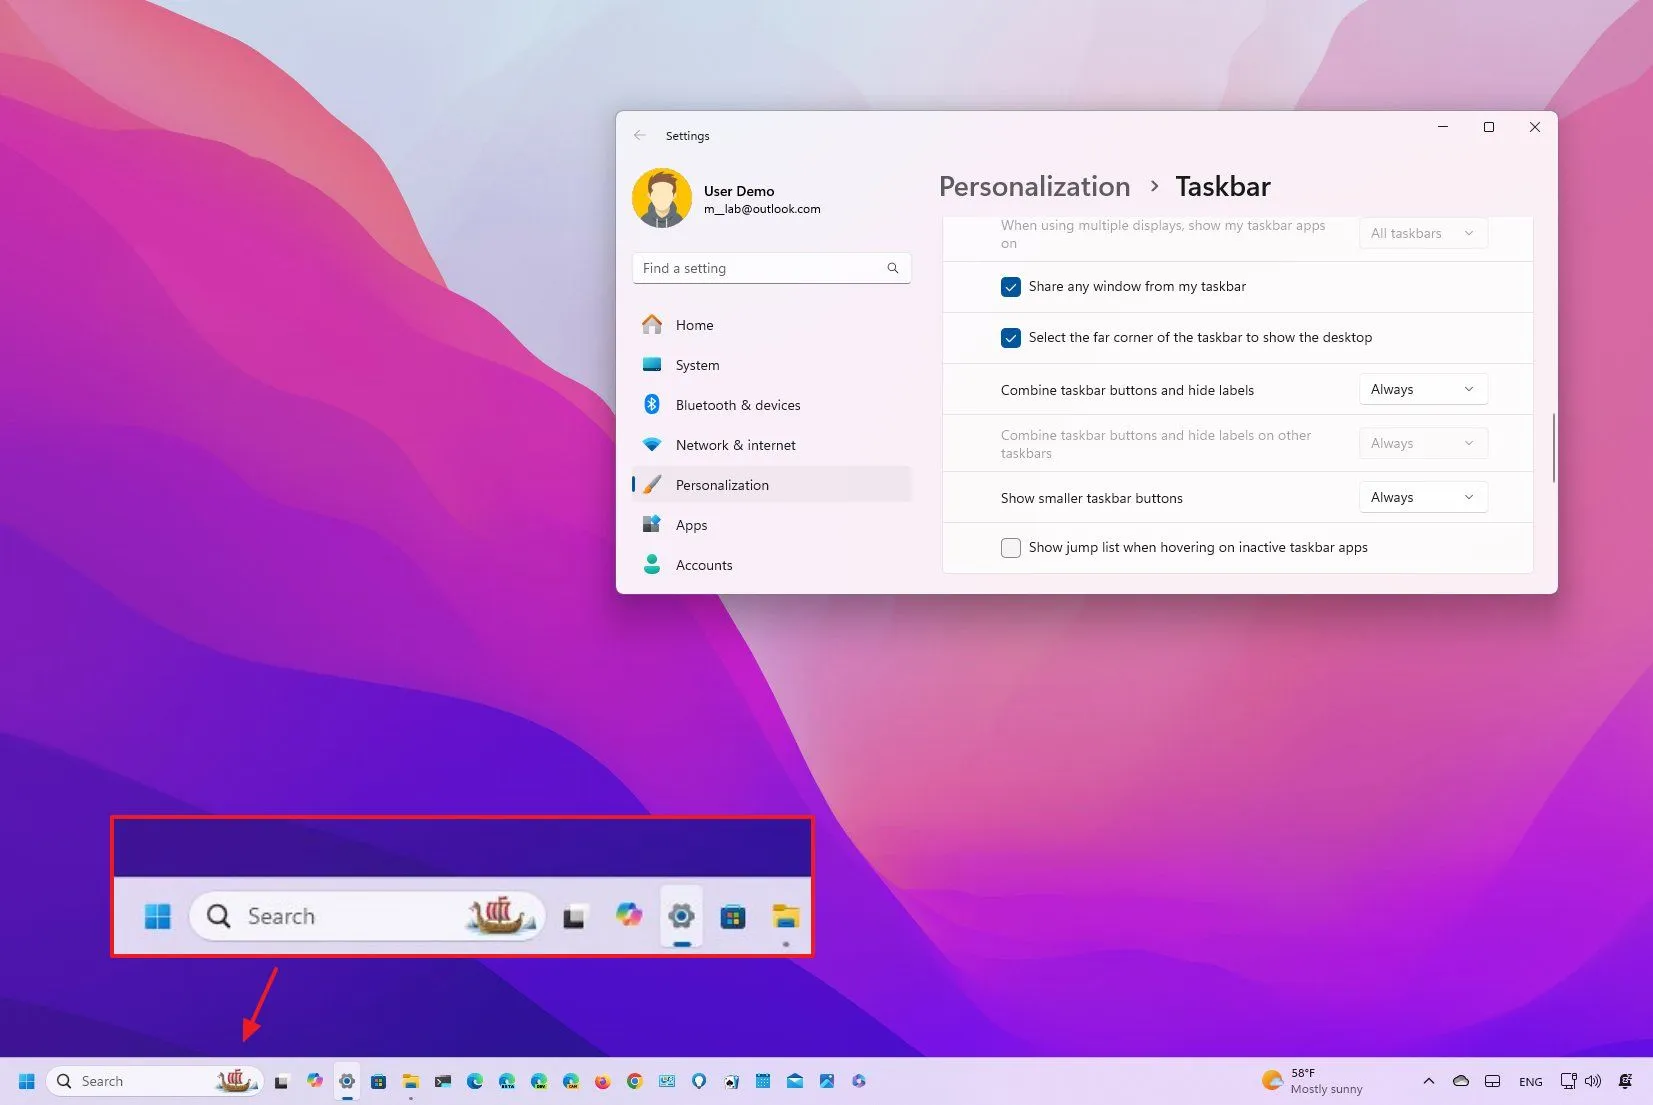Click the Mostly sunny weather text
This screenshot has width=1653, height=1105.
[1326, 1089]
